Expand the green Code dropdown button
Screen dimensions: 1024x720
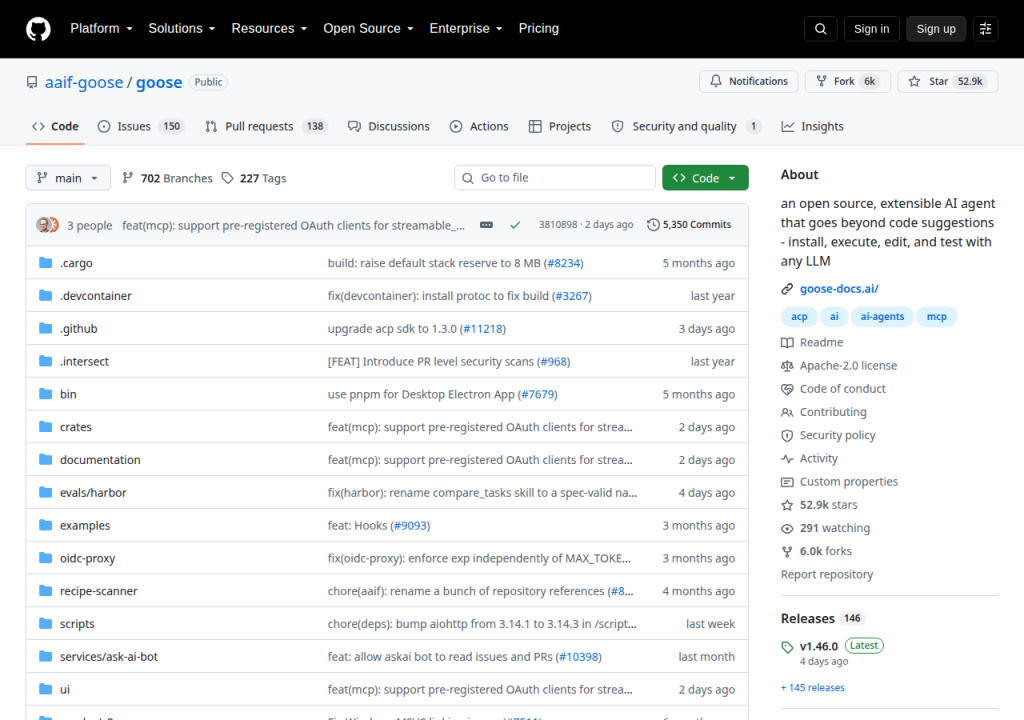tap(705, 178)
